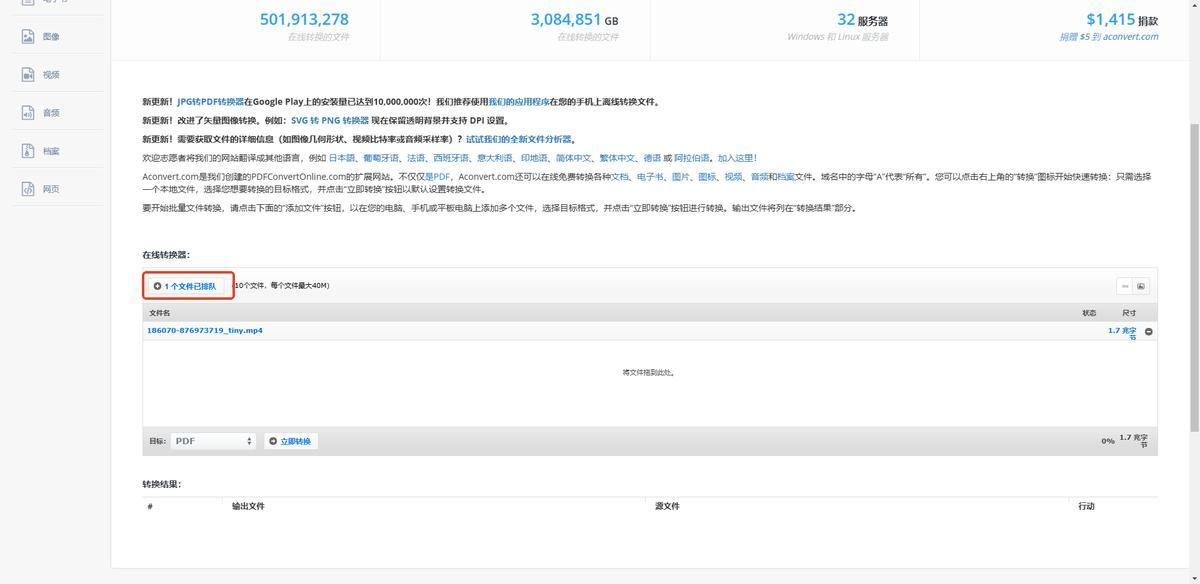
Task: Follow the SVG 转 PNG 转换器 link
Action: pyautogui.click(x=330, y=121)
